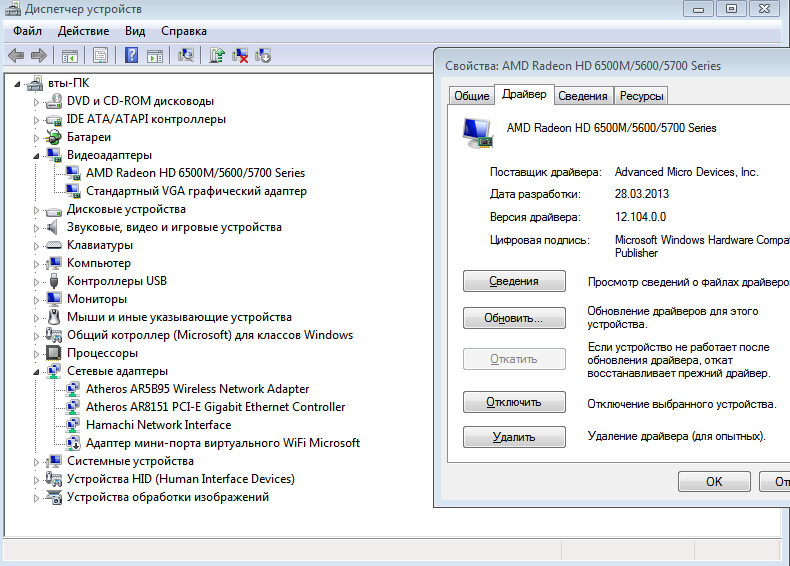Toggle the action pane toolbar icon

pyautogui.click(x=155, y=55)
